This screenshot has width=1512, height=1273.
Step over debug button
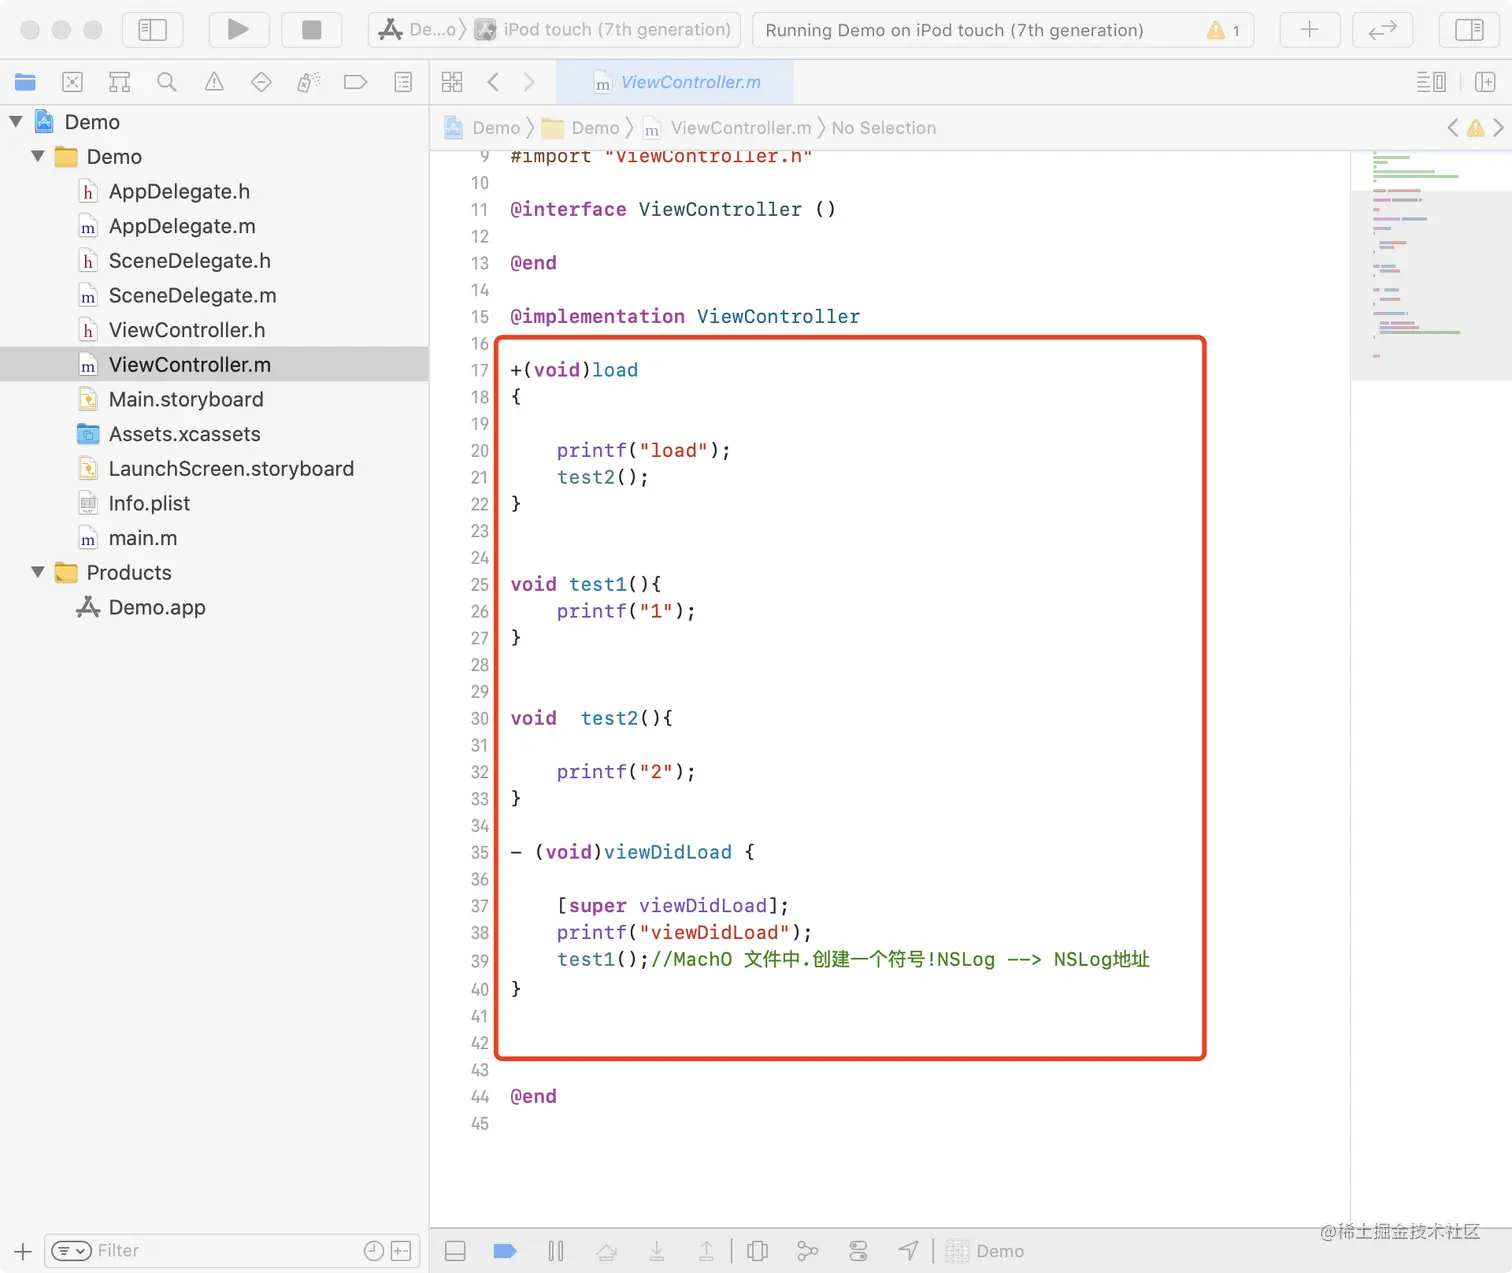point(606,1251)
